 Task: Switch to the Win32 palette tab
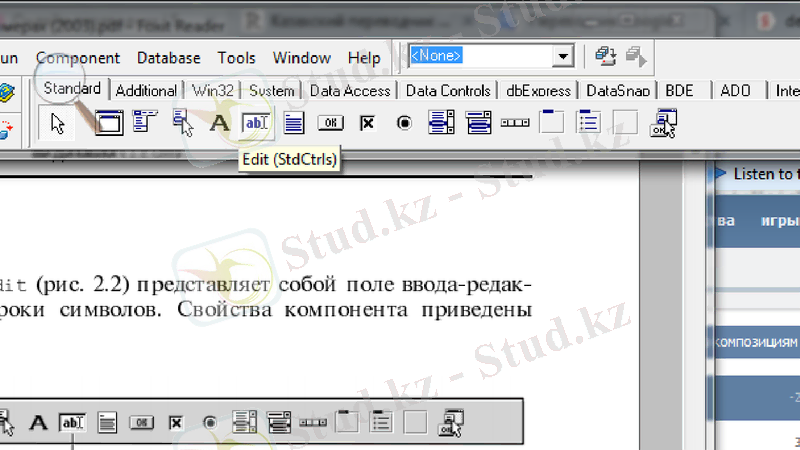[x=212, y=91]
